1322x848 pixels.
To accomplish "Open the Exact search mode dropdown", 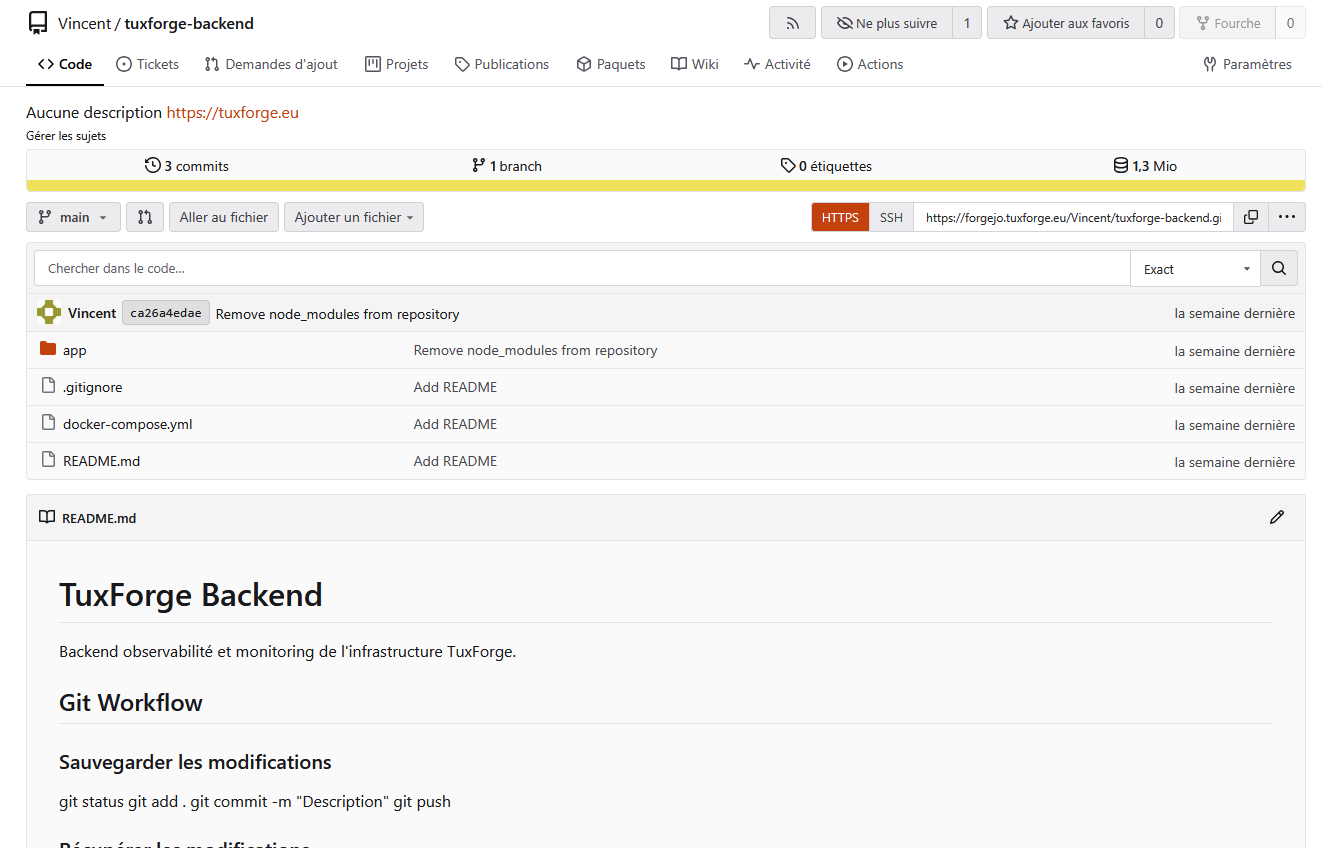I will pyautogui.click(x=1196, y=268).
